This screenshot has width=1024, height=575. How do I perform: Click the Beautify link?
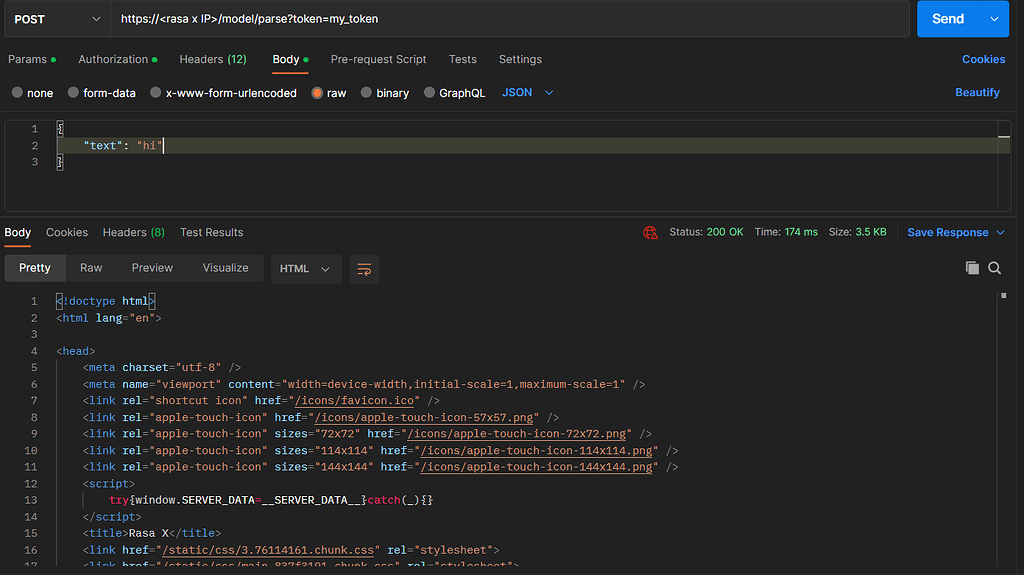977,92
